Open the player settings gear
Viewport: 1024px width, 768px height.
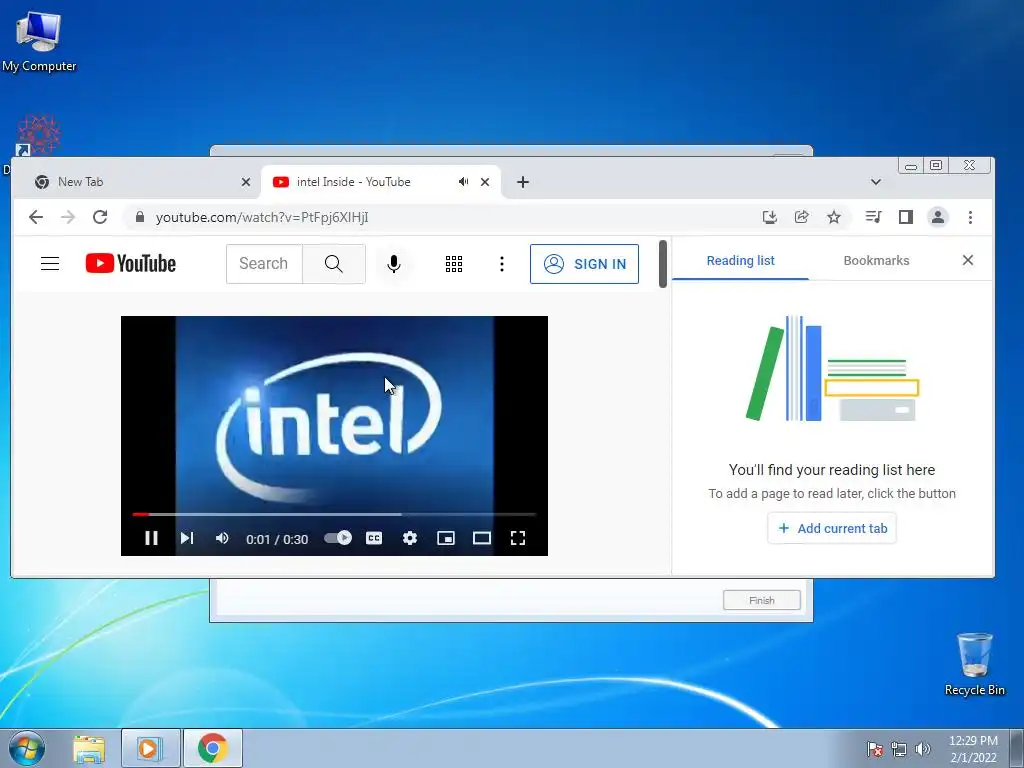[409, 538]
